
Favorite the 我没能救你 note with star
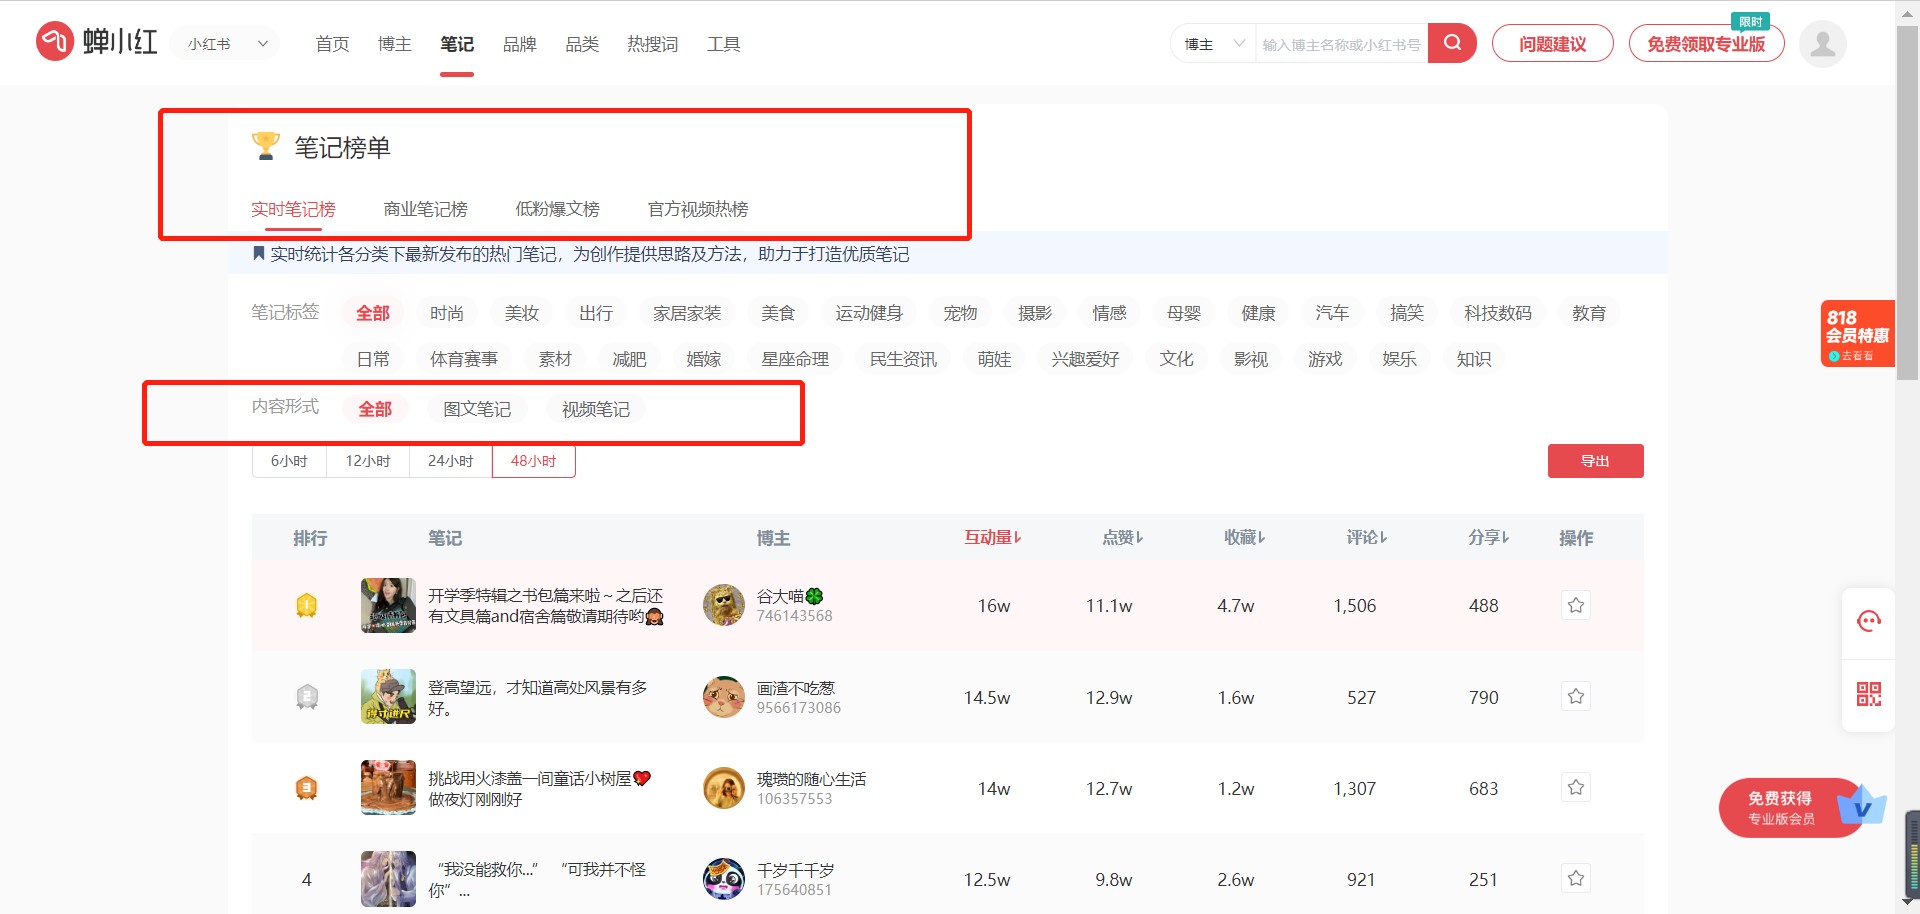(1576, 878)
